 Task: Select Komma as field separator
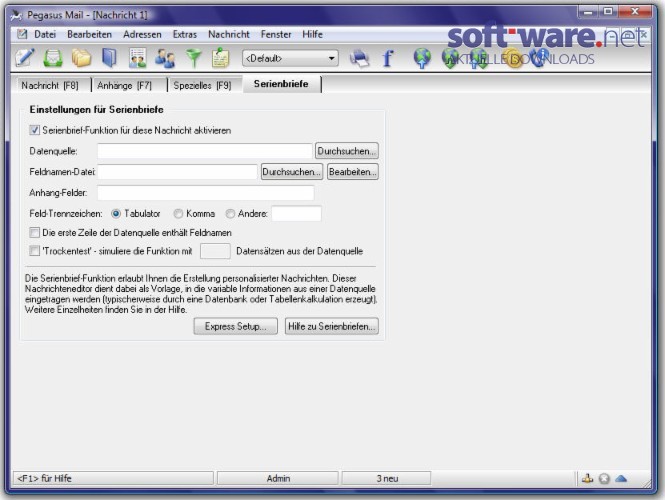click(178, 214)
